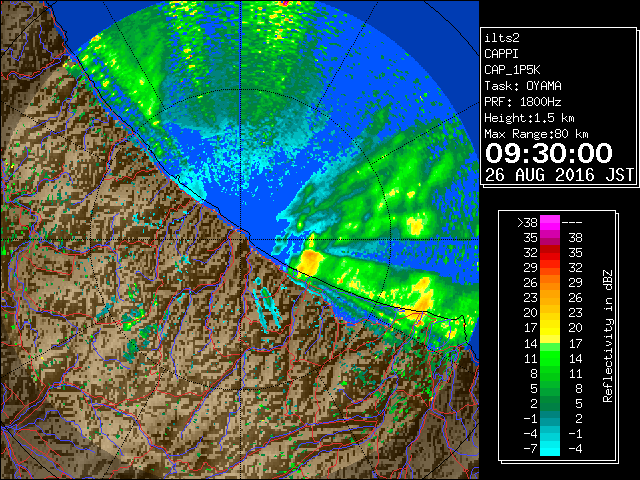Viewport: 640px width, 480px height.
Task: Select the 'PRF: 1800Hz' line
Action: (x=523, y=102)
